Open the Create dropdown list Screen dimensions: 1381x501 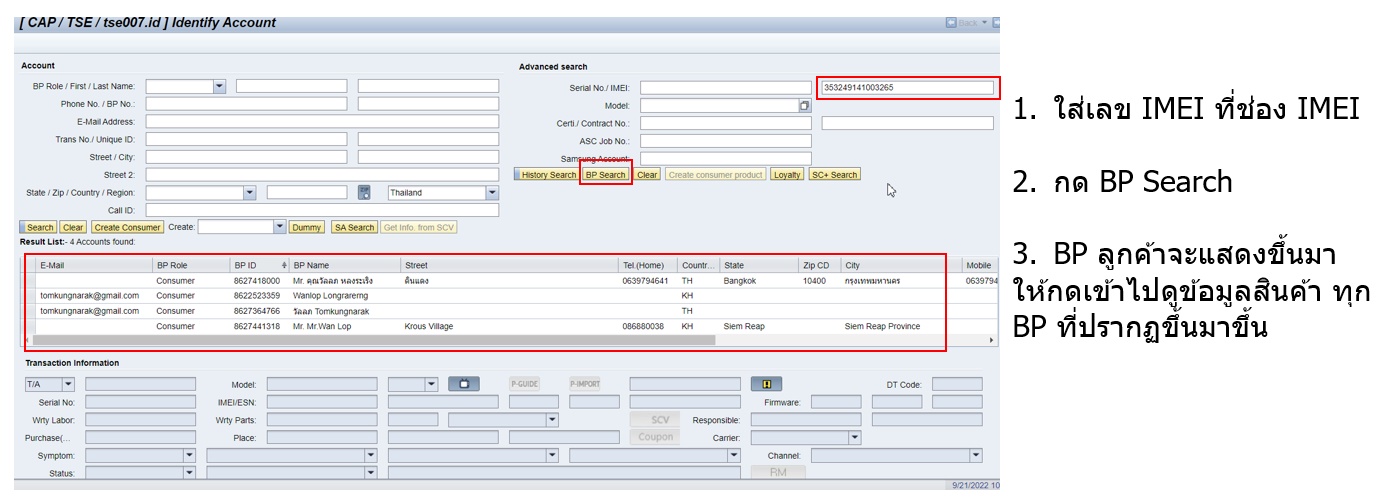(280, 227)
